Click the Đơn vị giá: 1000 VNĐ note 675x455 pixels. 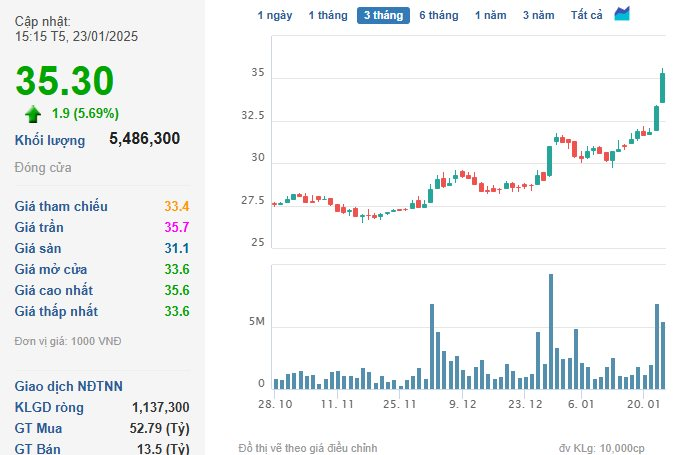point(68,341)
